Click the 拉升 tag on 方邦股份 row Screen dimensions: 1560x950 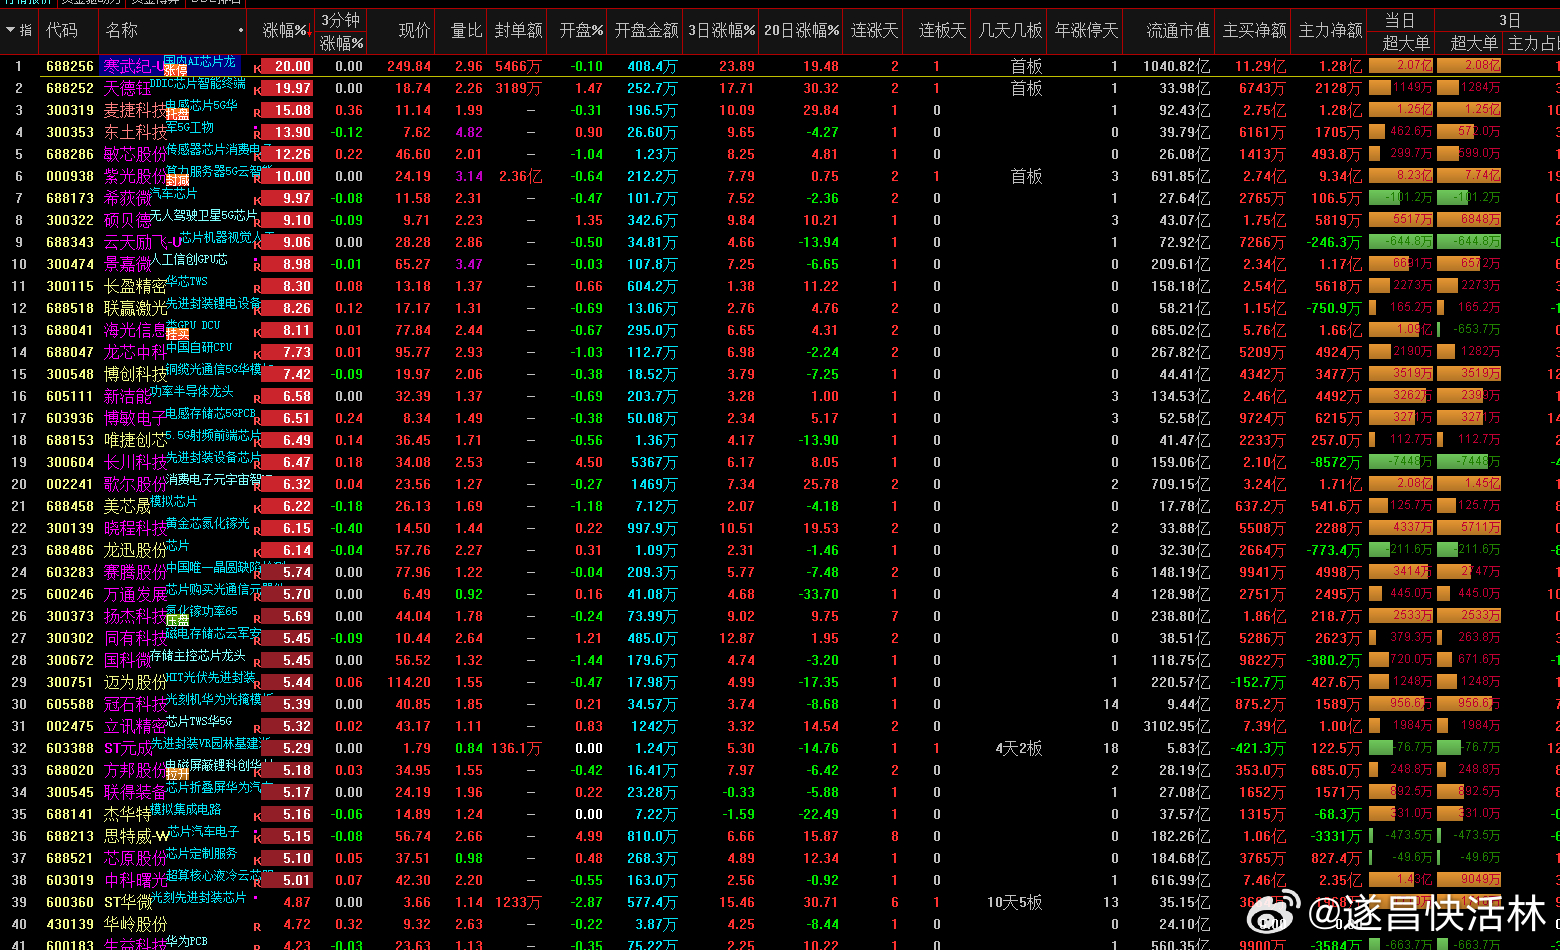pos(177,775)
